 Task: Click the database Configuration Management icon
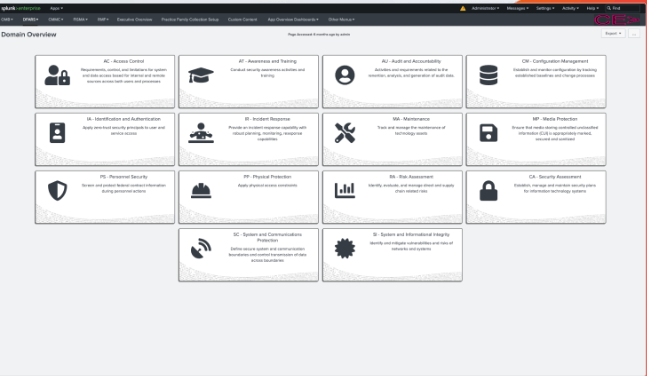tap(489, 75)
